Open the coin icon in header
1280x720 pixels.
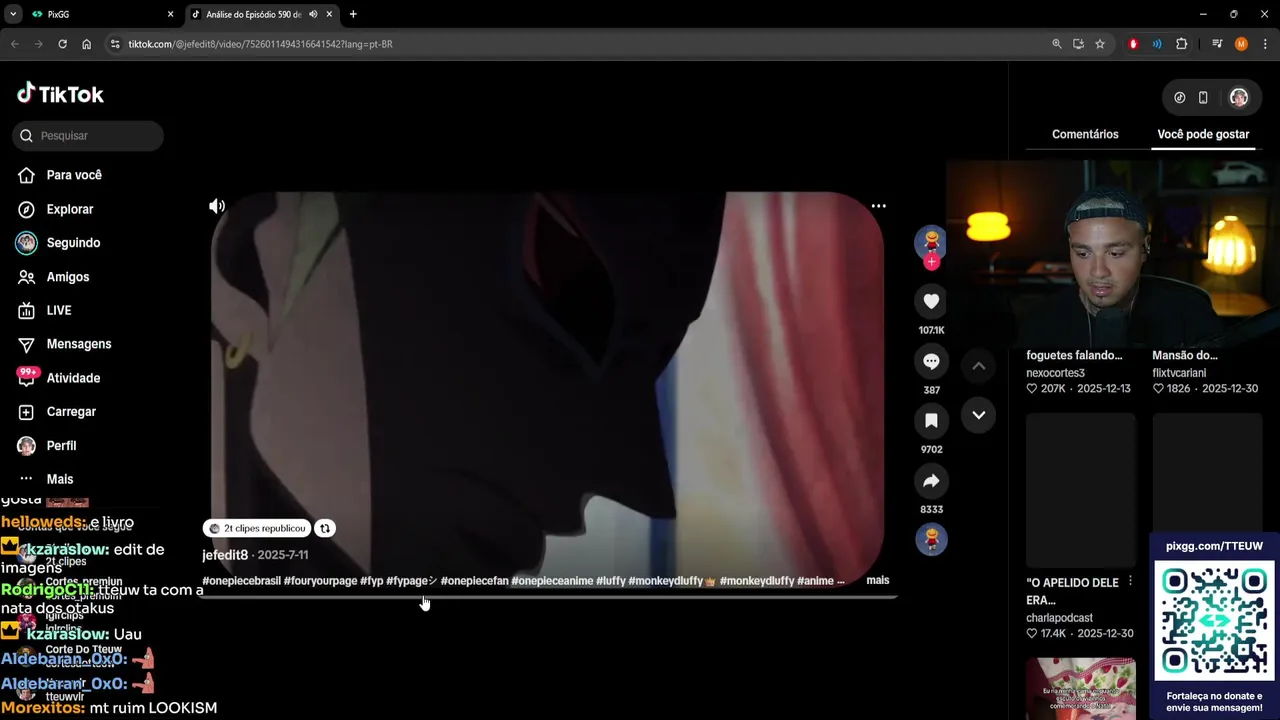[1180, 98]
